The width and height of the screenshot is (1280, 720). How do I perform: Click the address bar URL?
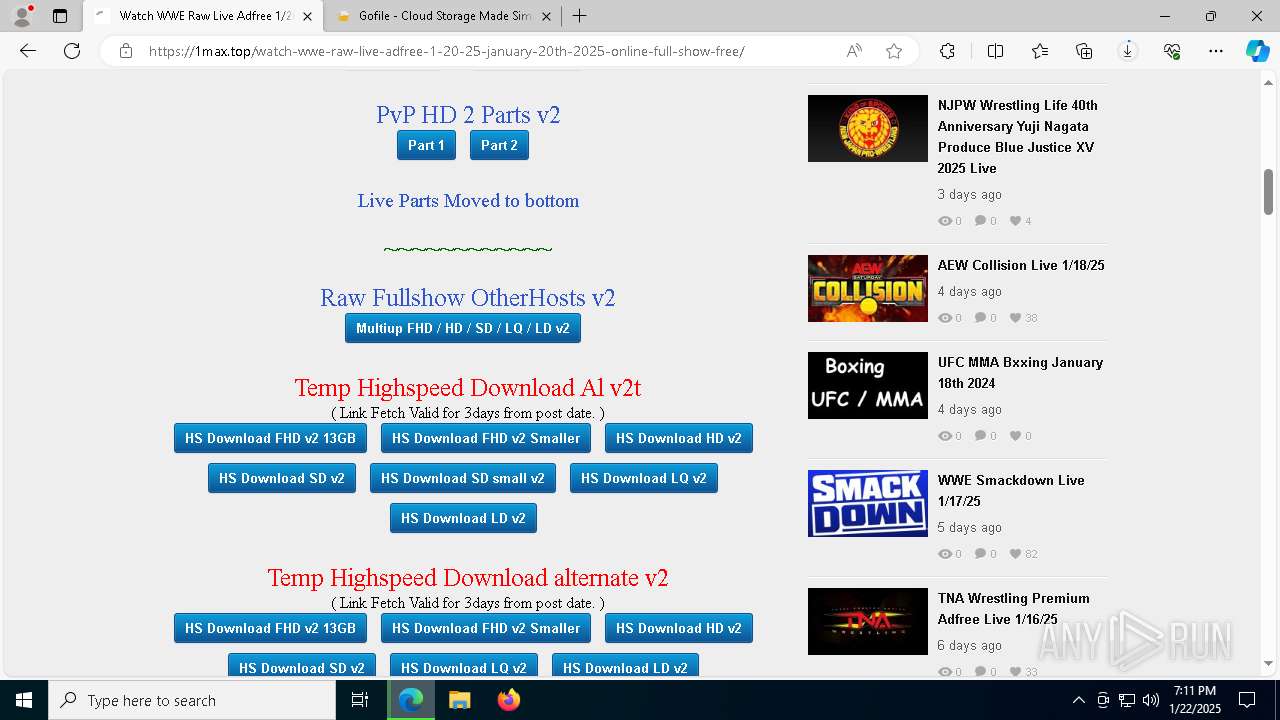point(446,51)
